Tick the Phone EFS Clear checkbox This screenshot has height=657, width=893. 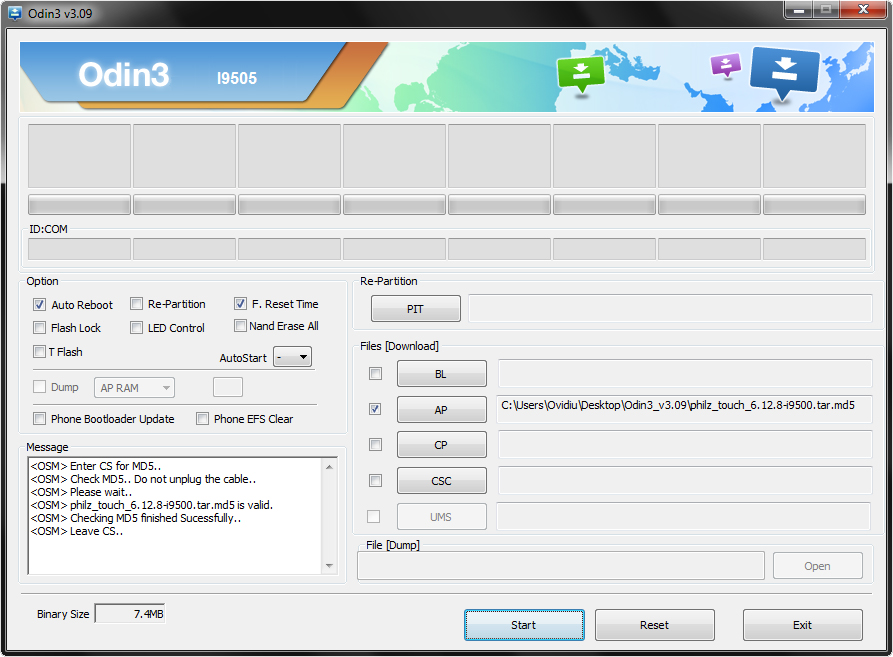coord(203,419)
